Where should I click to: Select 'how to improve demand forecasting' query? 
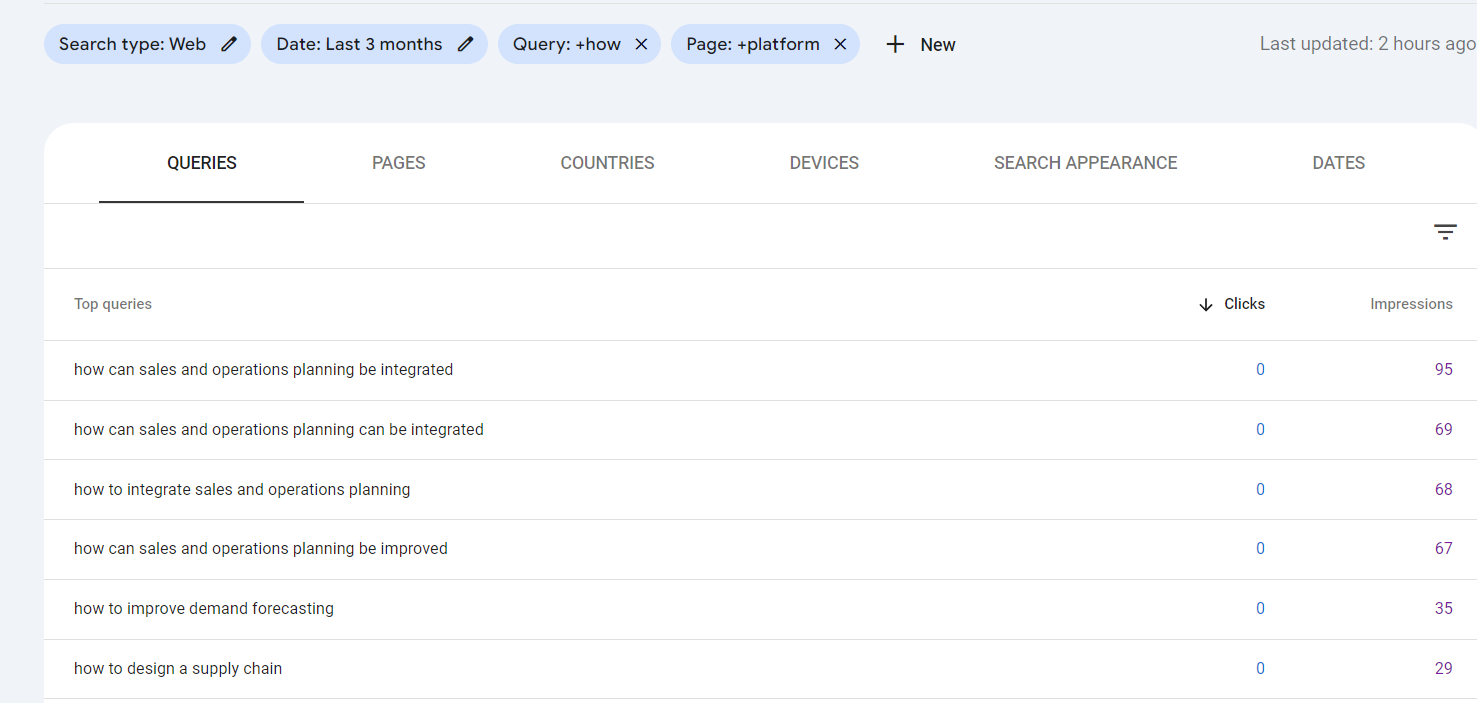tap(204, 609)
